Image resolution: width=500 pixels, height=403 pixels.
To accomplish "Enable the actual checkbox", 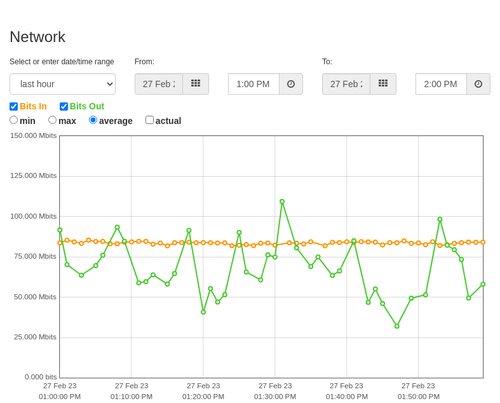I will pyautogui.click(x=150, y=120).
